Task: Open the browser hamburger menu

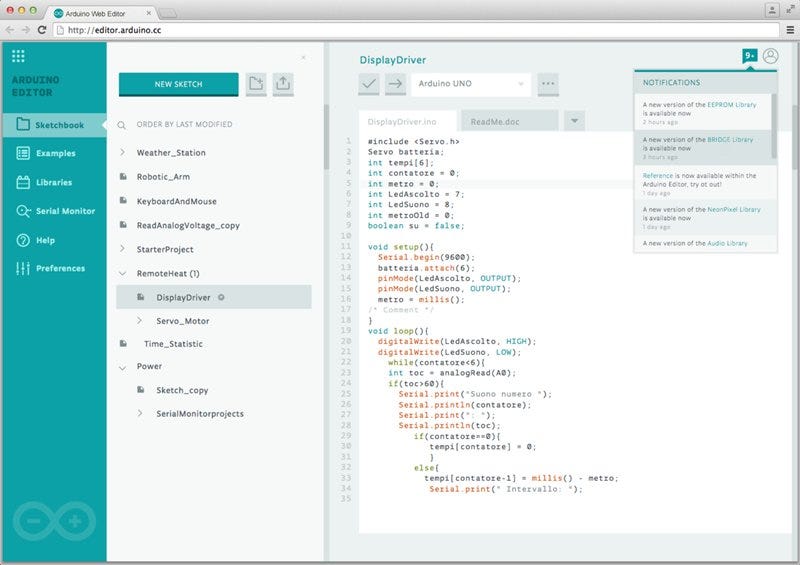Action: tap(790, 30)
